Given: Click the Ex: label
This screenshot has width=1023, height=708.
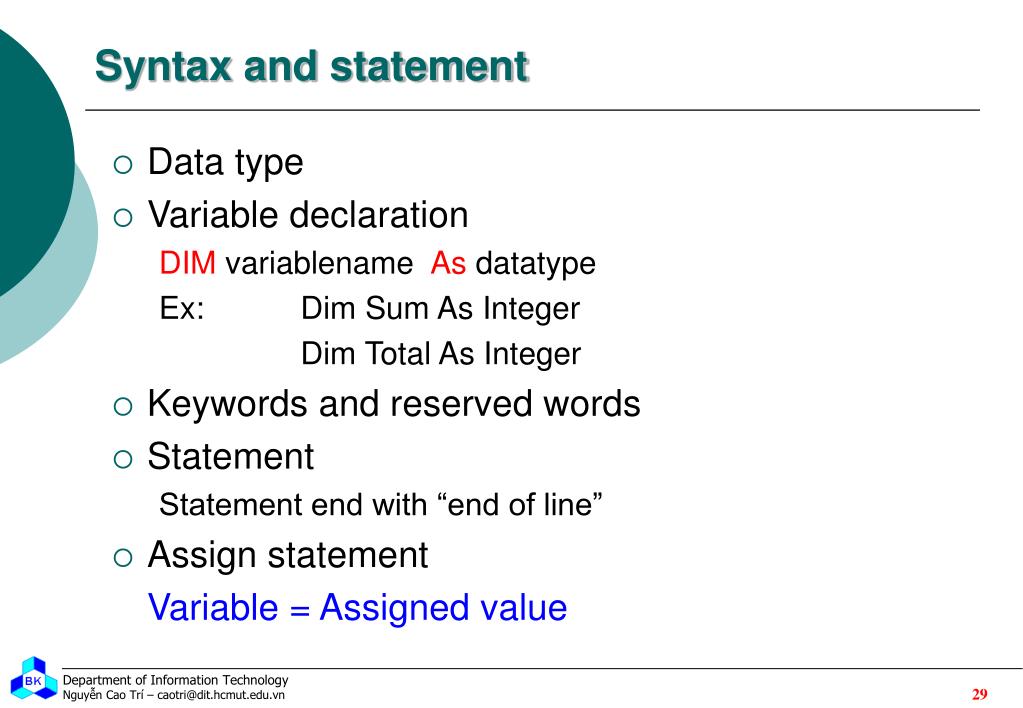Looking at the screenshot, I should 182,308.
